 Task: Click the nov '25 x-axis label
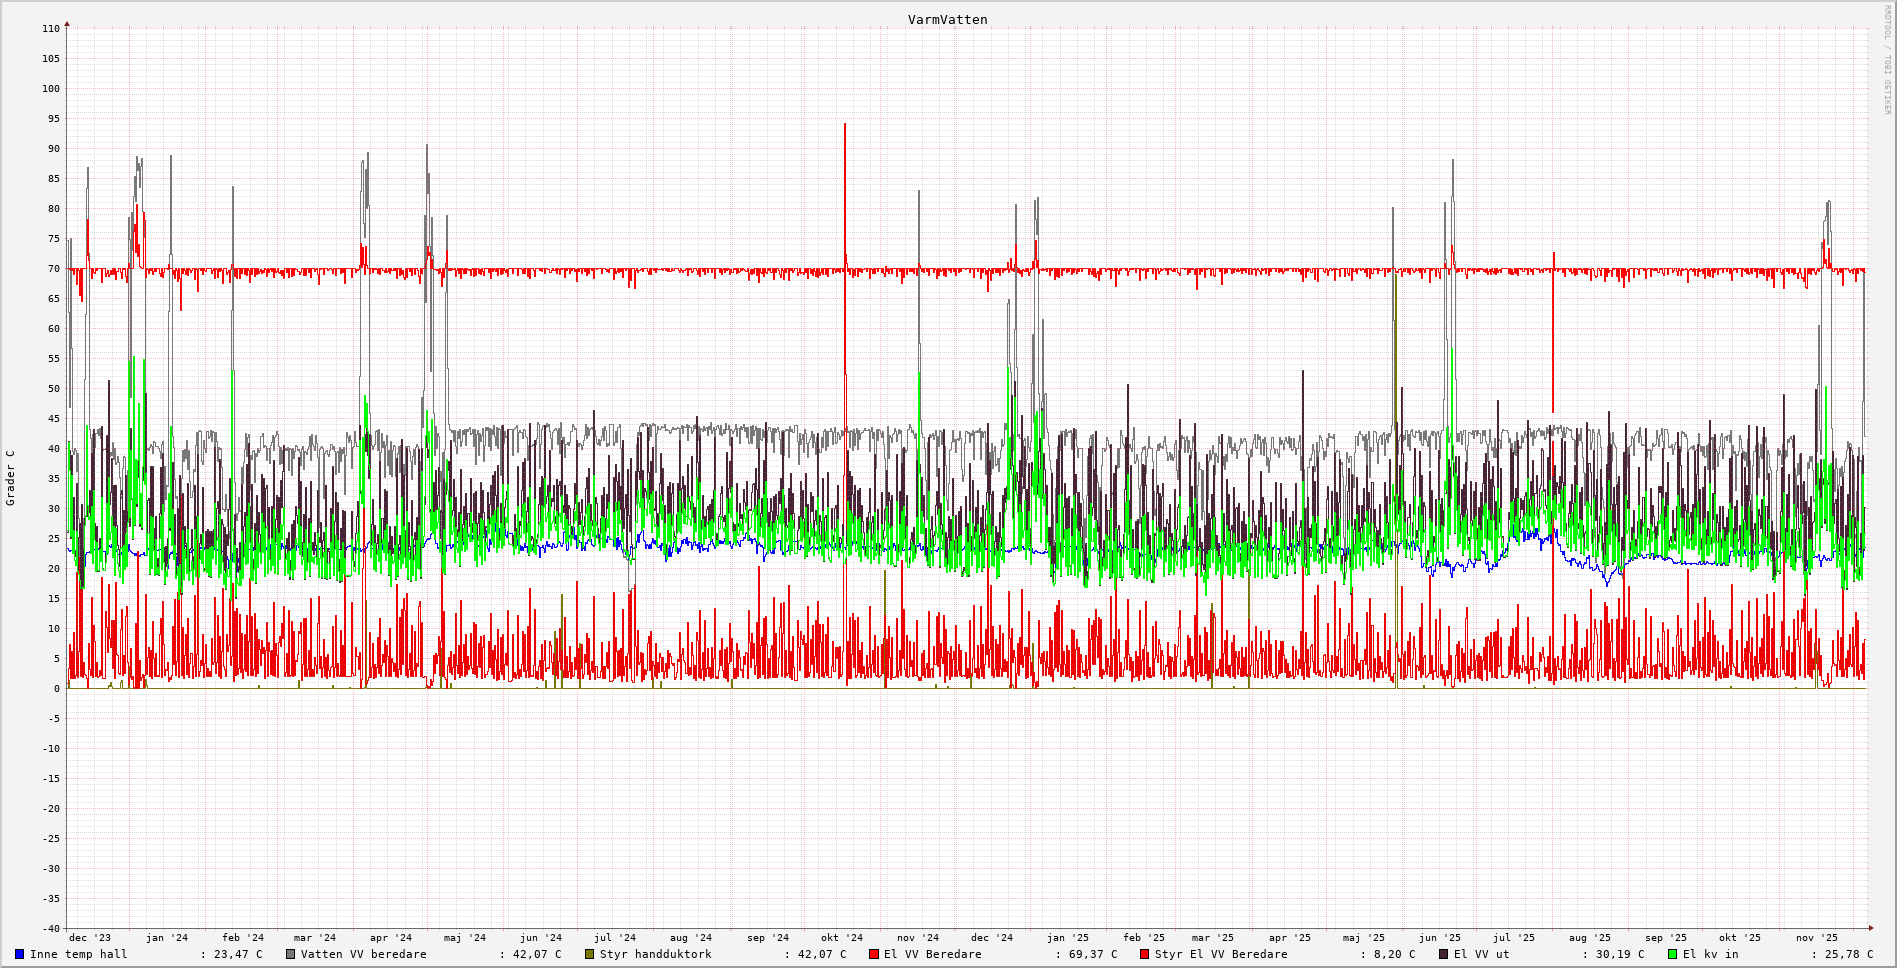tap(1816, 938)
